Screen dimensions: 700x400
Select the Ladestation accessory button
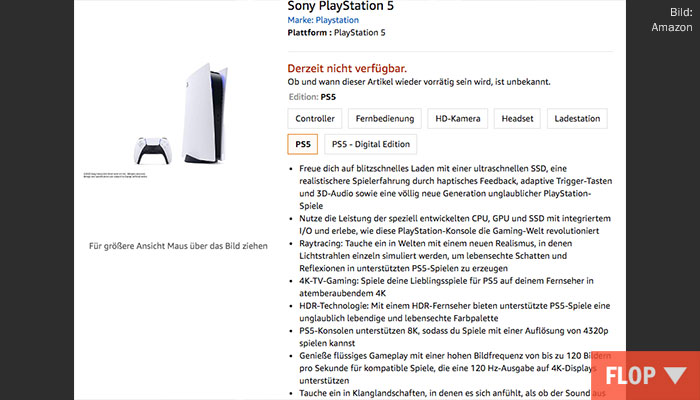coord(578,118)
